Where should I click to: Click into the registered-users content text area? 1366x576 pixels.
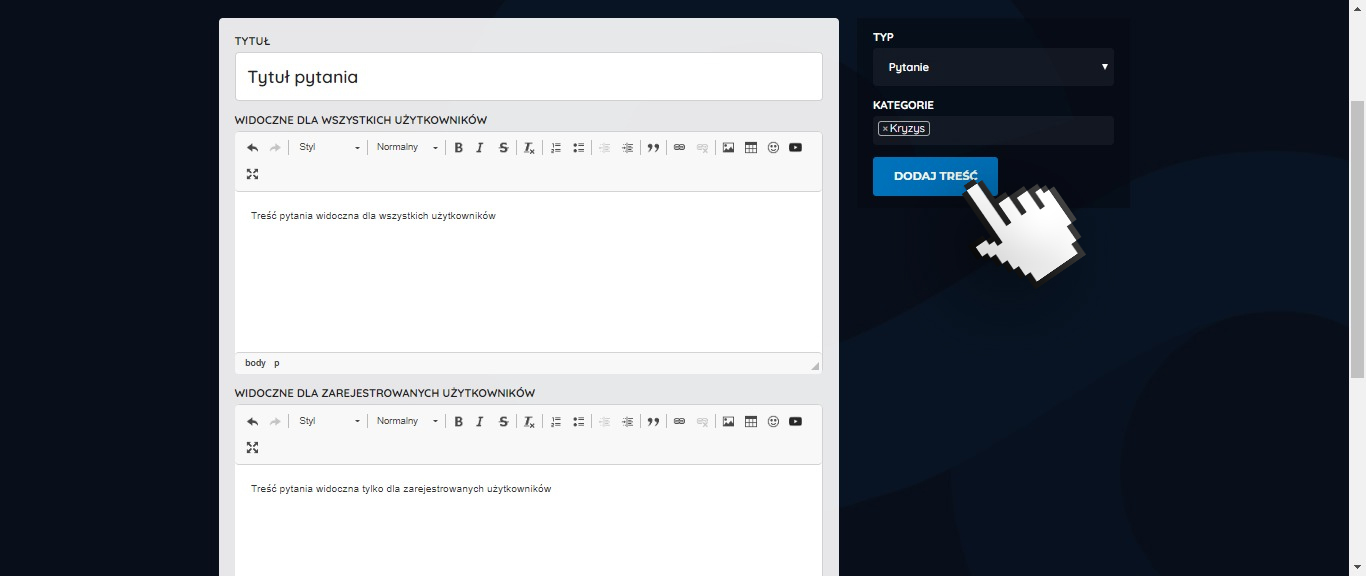[529, 520]
